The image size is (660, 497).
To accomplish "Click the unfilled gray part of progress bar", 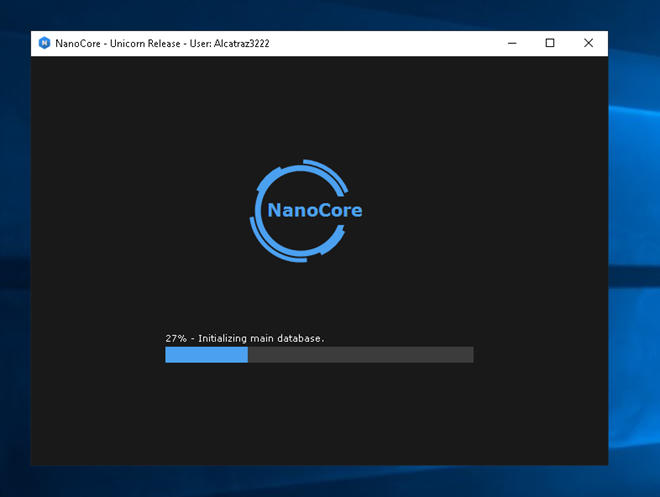I will [x=360, y=355].
